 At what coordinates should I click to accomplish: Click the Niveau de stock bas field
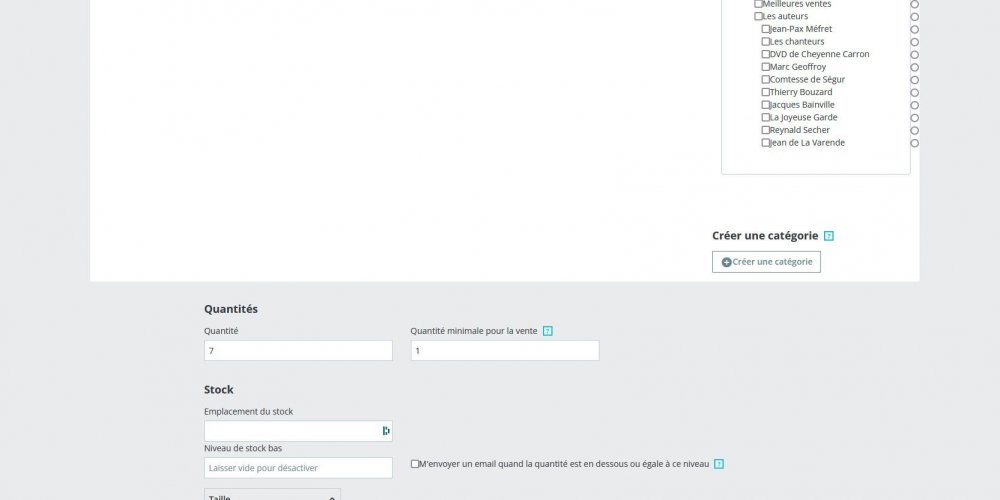[298, 468]
